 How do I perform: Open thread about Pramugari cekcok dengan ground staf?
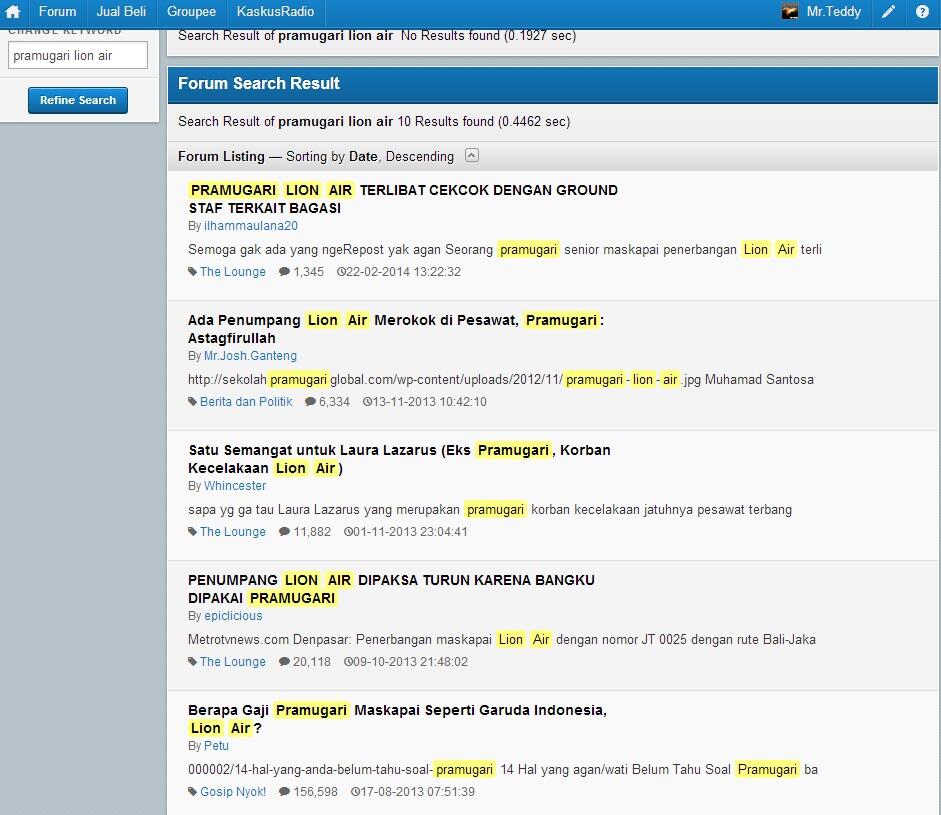tap(402, 199)
